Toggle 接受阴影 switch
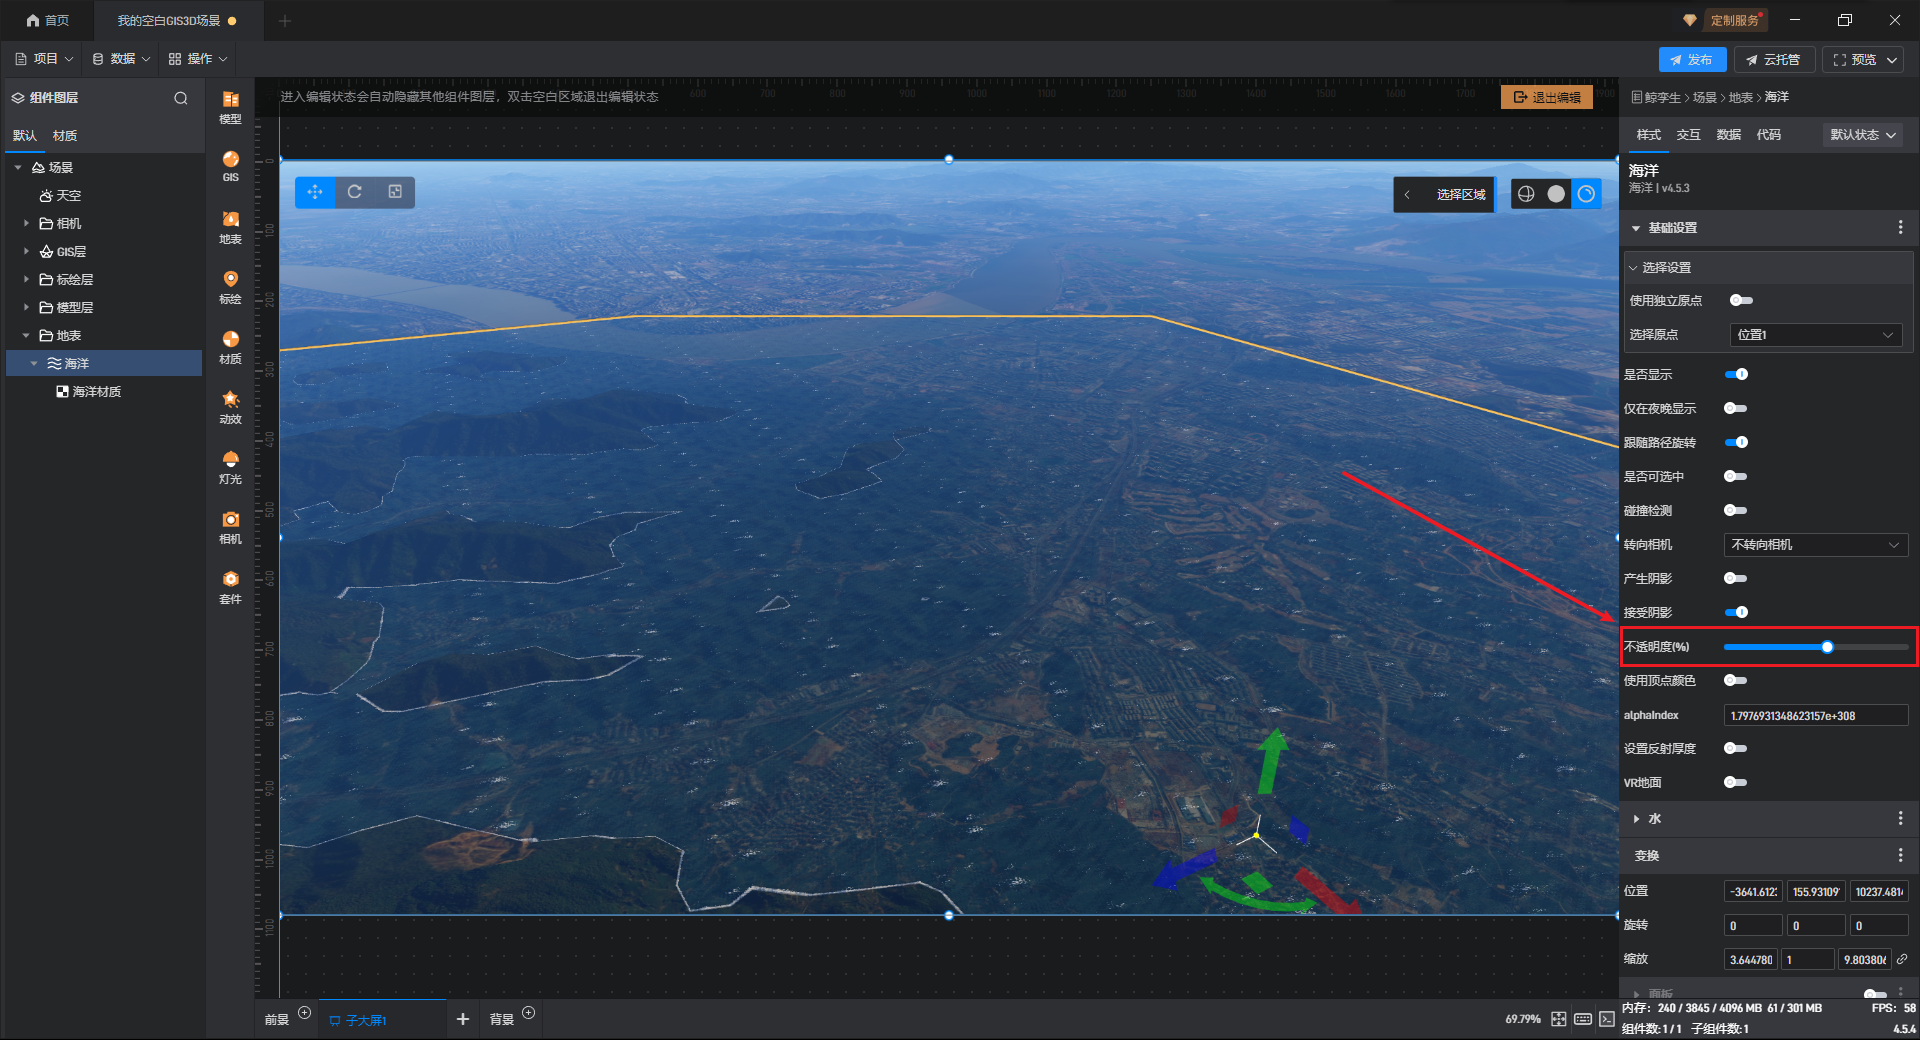This screenshot has width=1920, height=1040. coord(1736,612)
